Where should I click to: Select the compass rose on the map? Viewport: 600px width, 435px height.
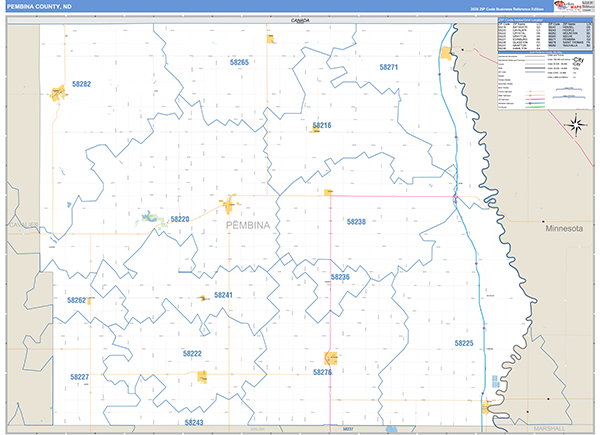[x=576, y=125]
